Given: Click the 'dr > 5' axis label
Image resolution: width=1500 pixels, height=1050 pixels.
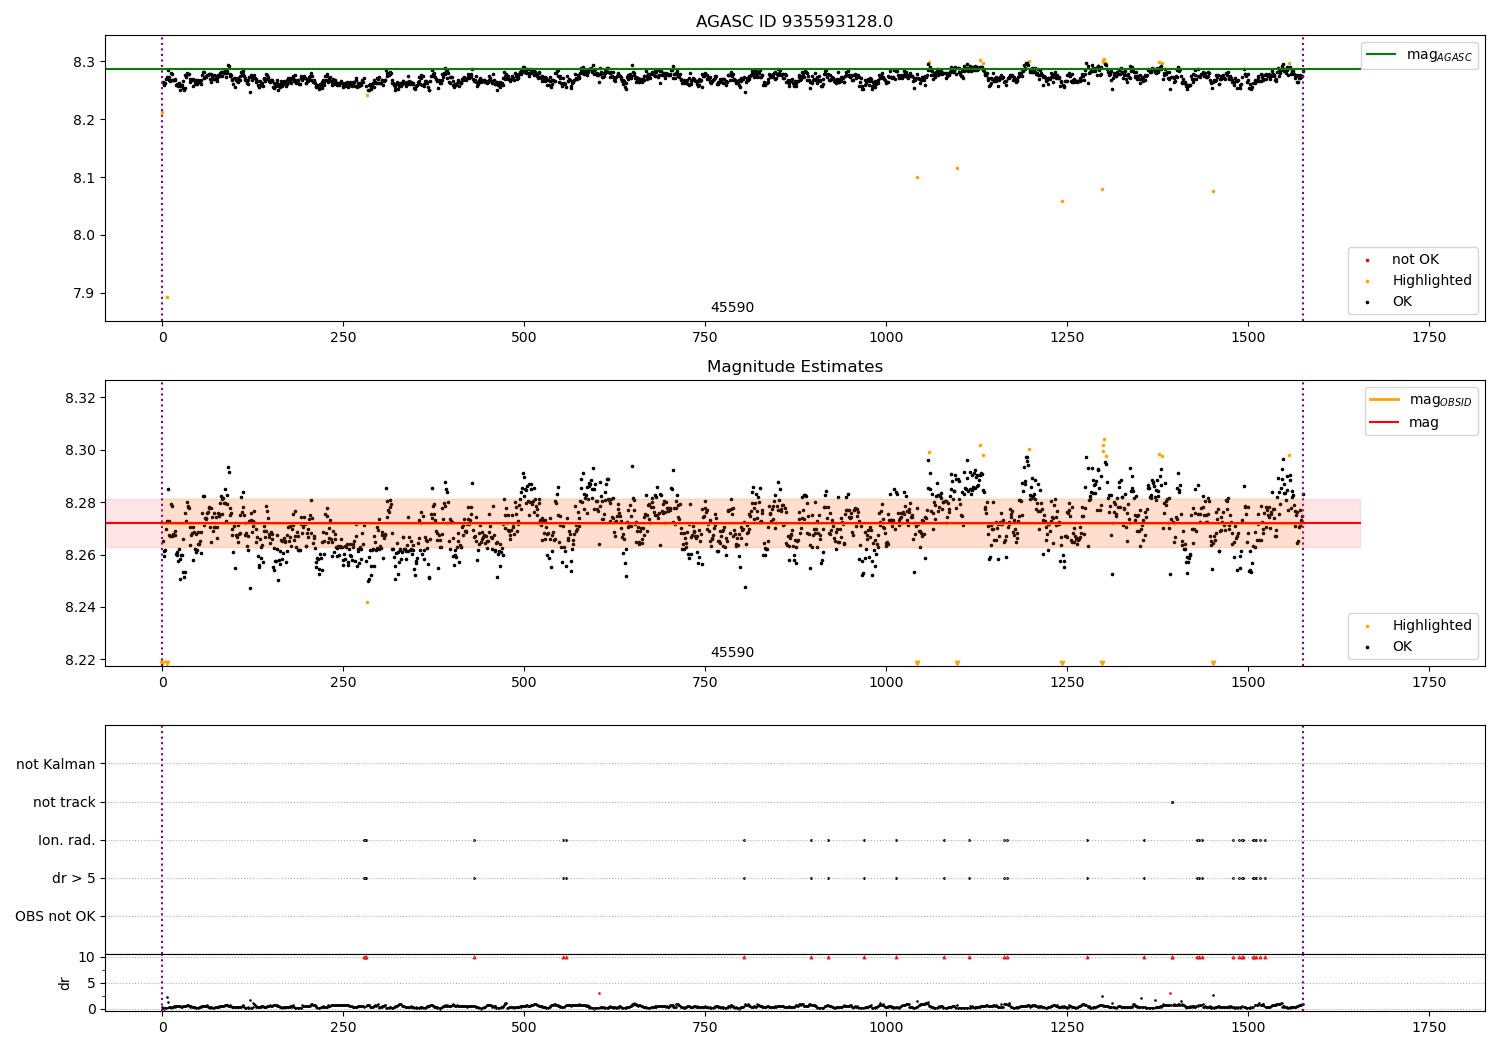Looking at the screenshot, I should pos(74,878).
